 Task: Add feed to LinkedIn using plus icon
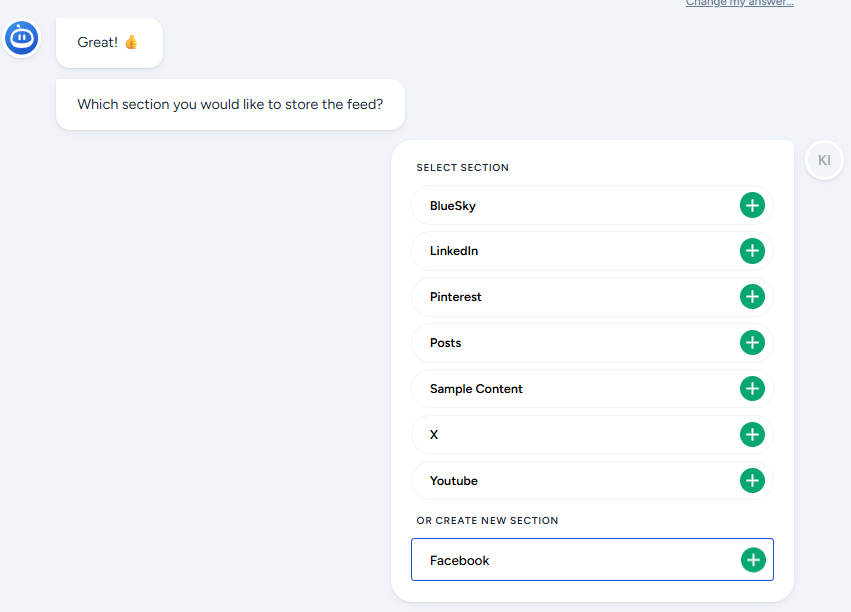pyautogui.click(x=752, y=251)
